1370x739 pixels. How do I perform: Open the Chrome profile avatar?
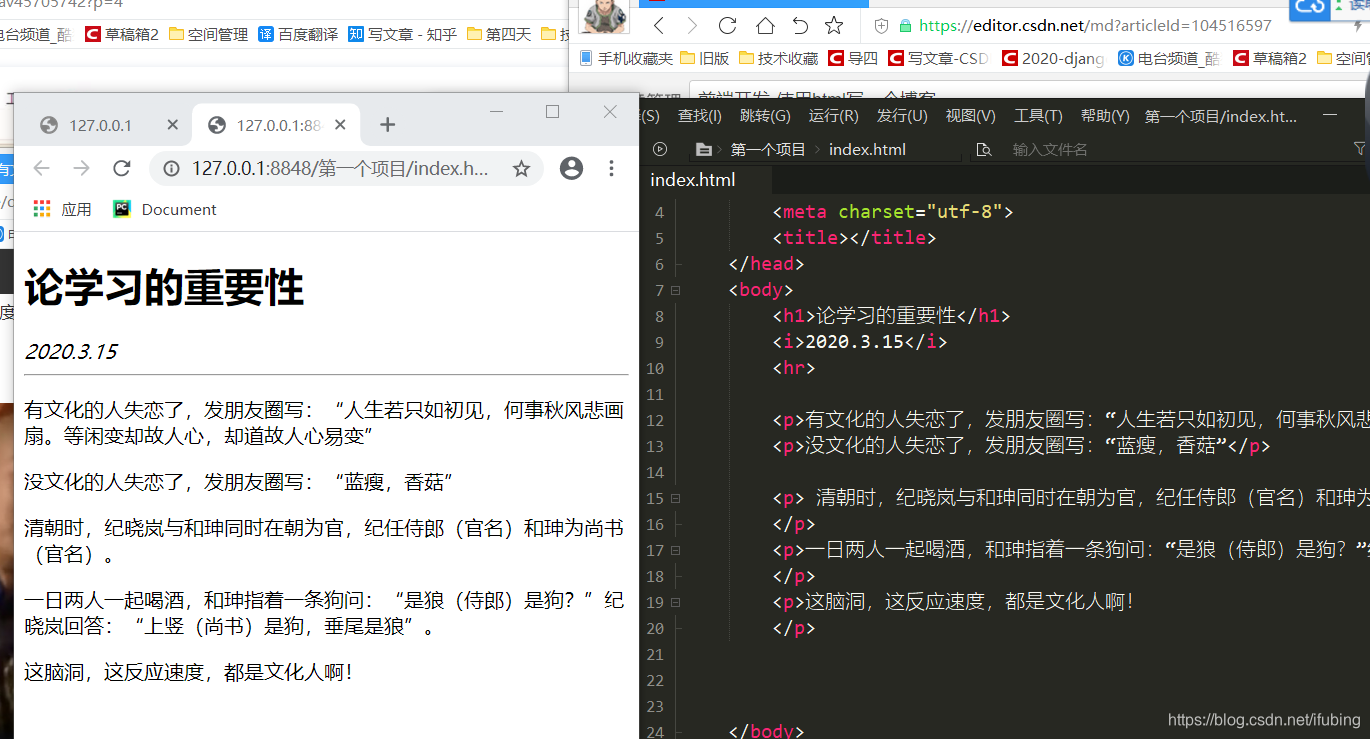571,168
